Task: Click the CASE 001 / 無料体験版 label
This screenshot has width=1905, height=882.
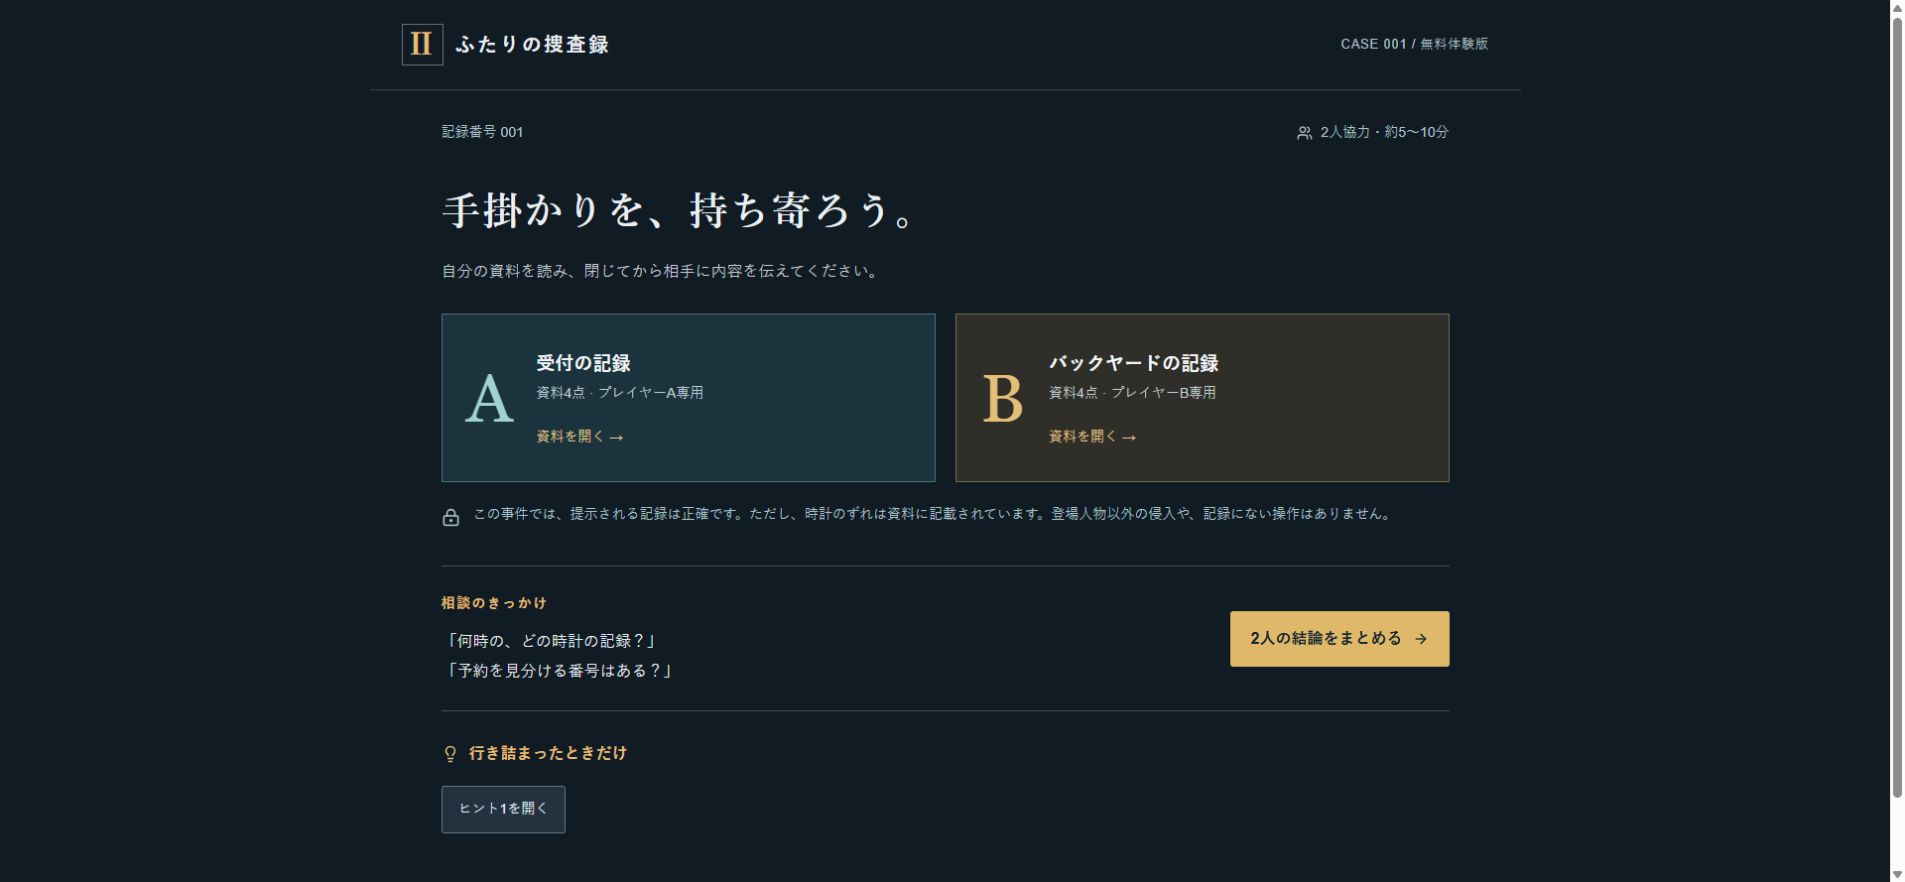Action: [1414, 44]
